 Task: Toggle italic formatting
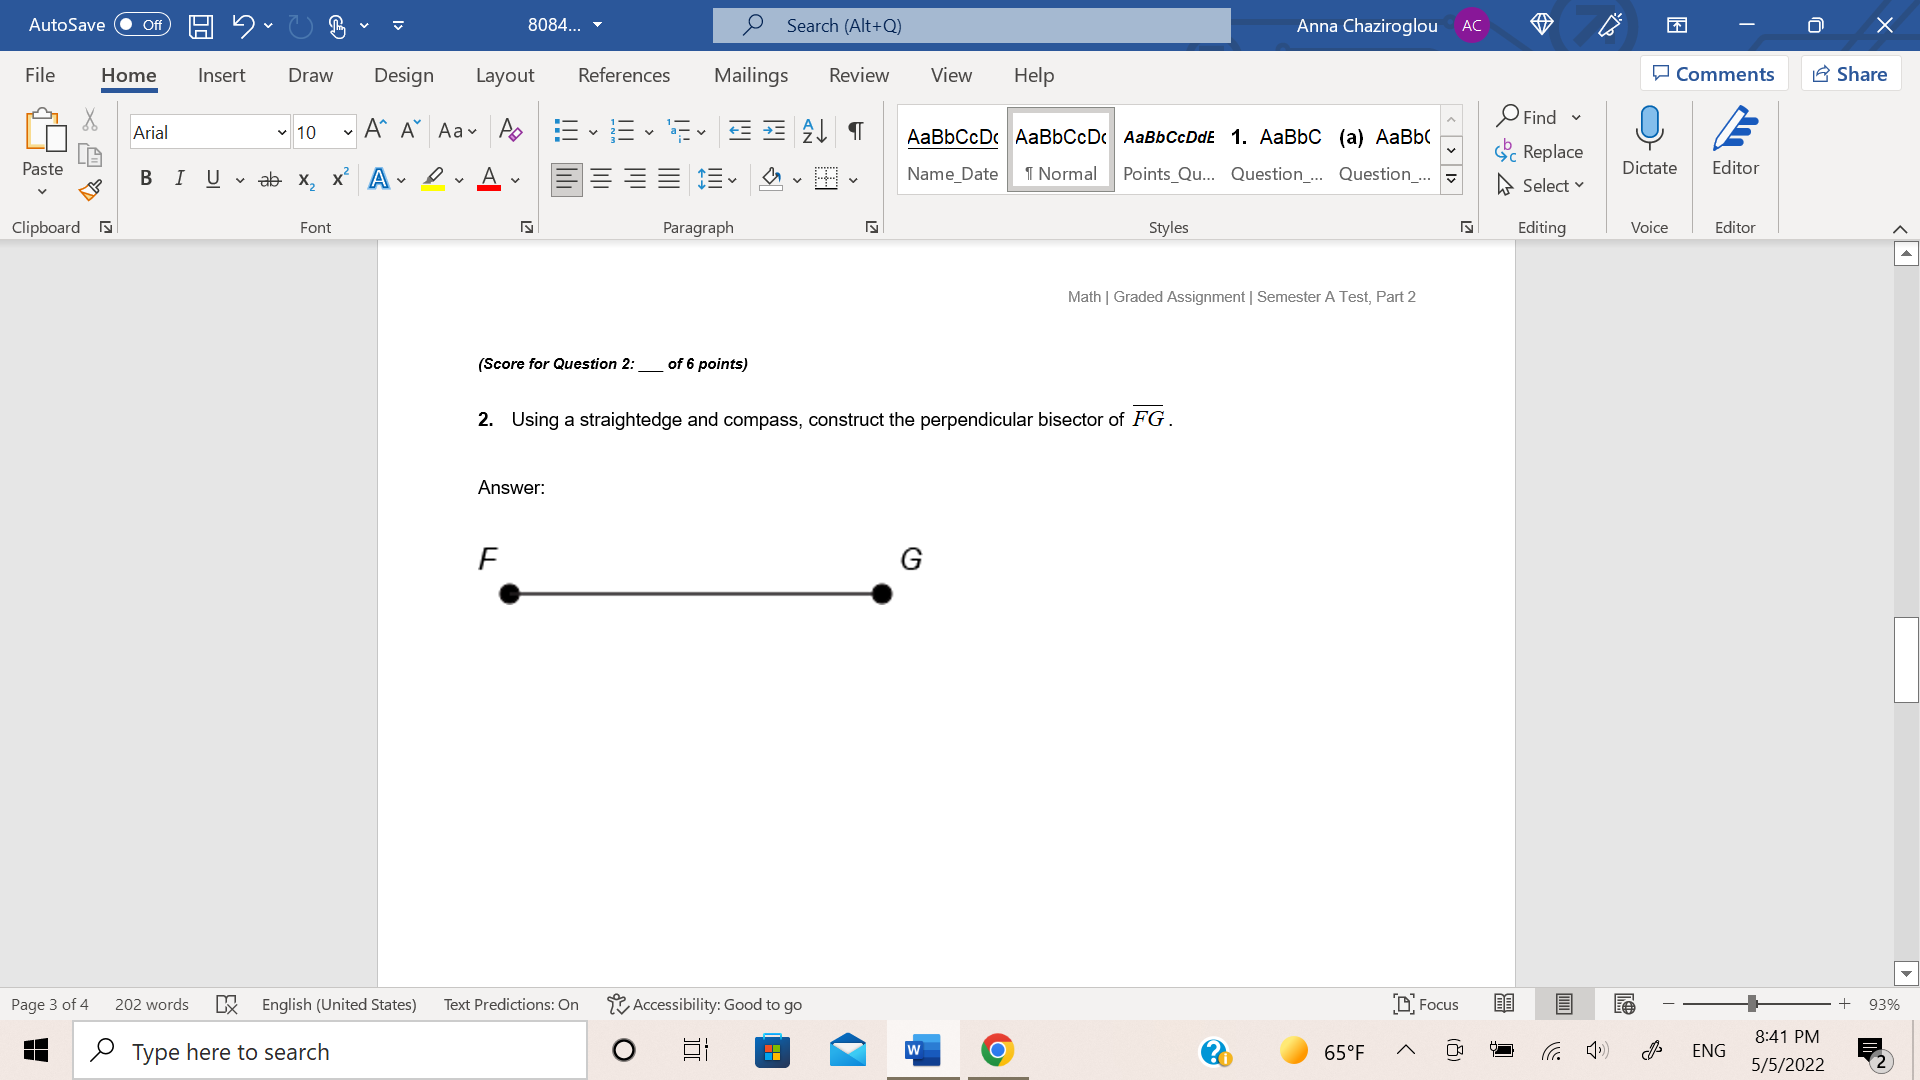pyautogui.click(x=180, y=179)
